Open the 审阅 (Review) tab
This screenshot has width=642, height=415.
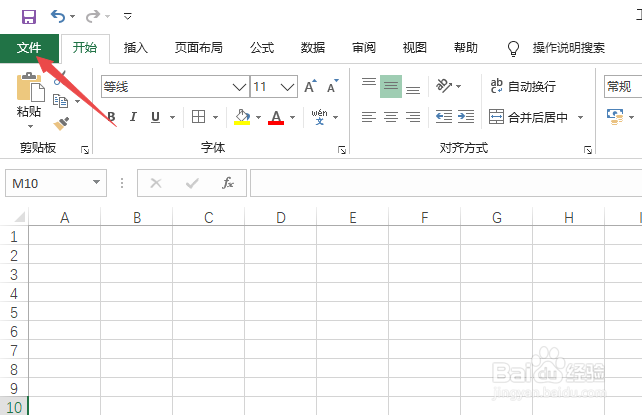click(x=364, y=48)
